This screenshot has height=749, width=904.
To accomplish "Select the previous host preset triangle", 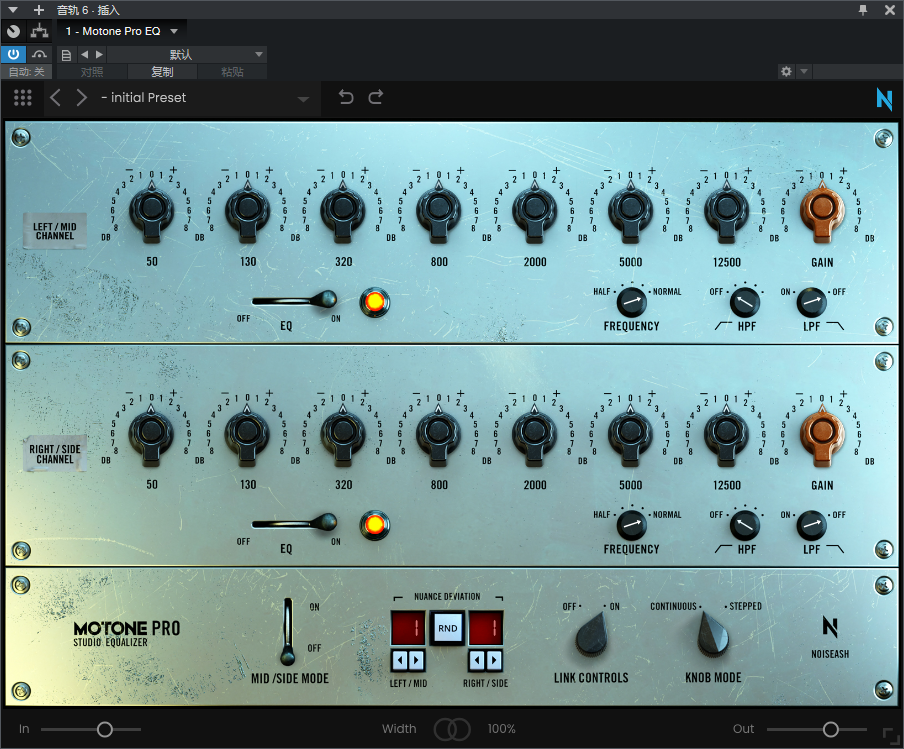I will click(x=85, y=54).
